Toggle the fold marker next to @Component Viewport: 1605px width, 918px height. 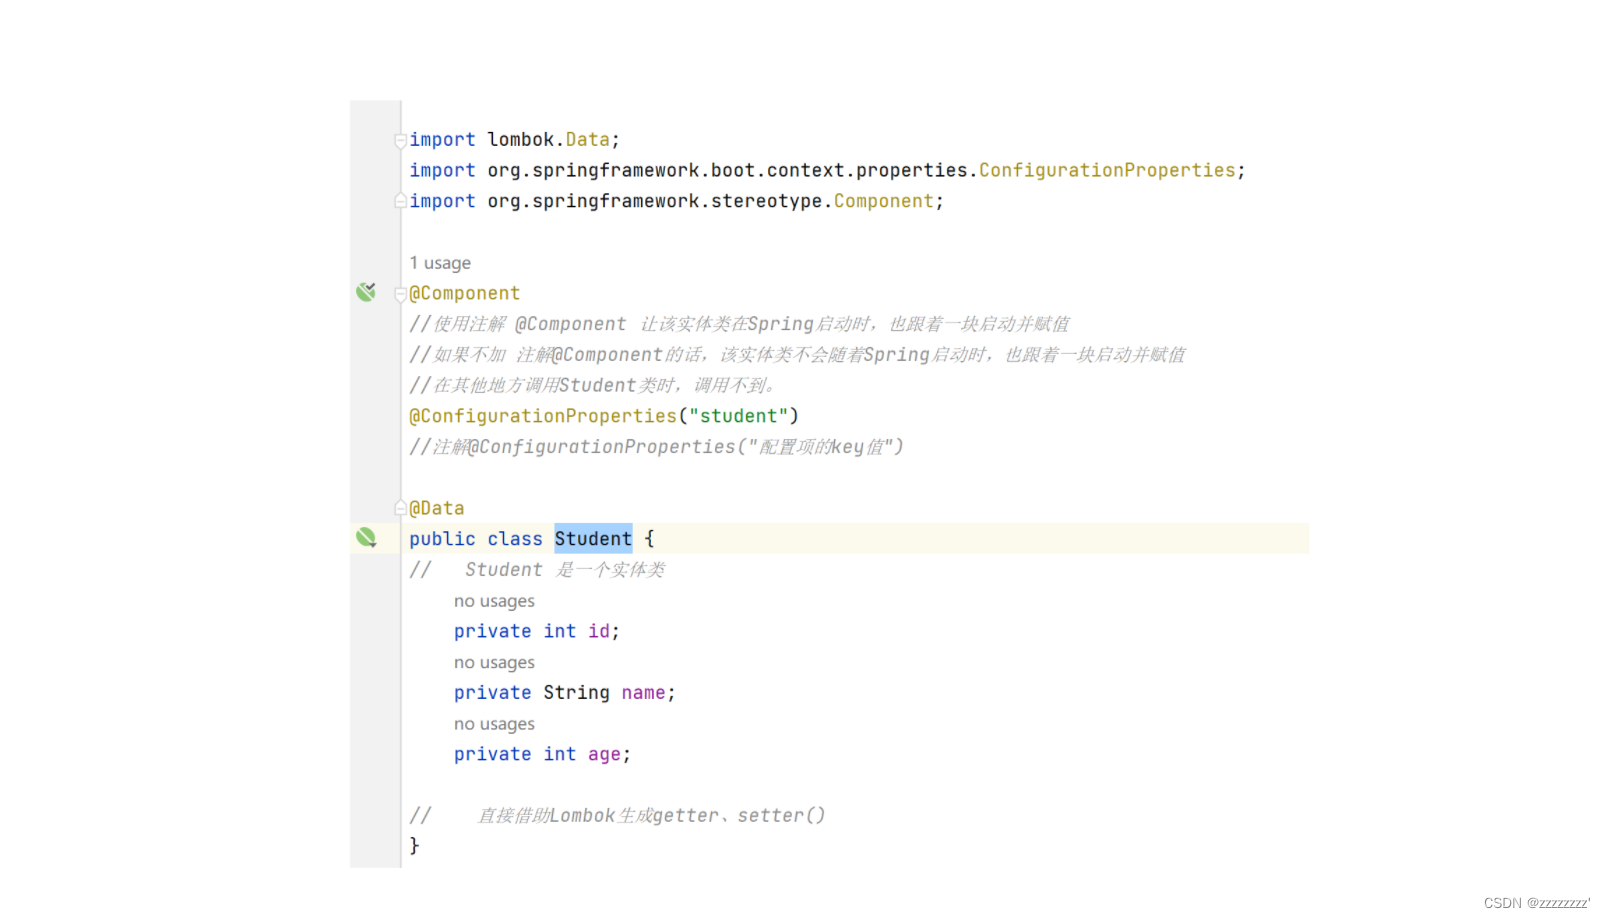400,294
